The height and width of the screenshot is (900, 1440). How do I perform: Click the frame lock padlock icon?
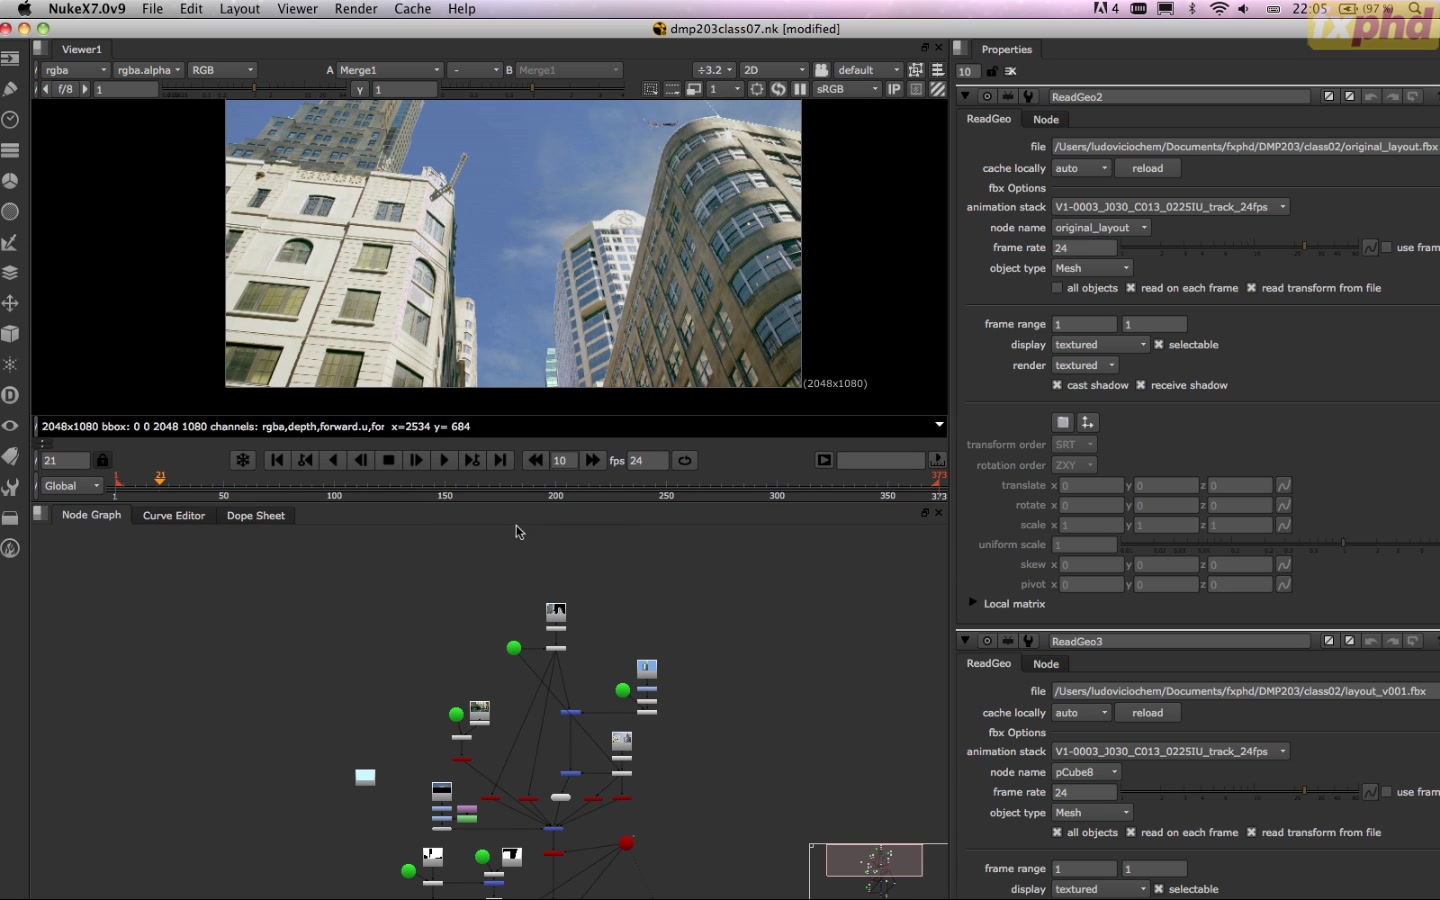click(x=102, y=460)
